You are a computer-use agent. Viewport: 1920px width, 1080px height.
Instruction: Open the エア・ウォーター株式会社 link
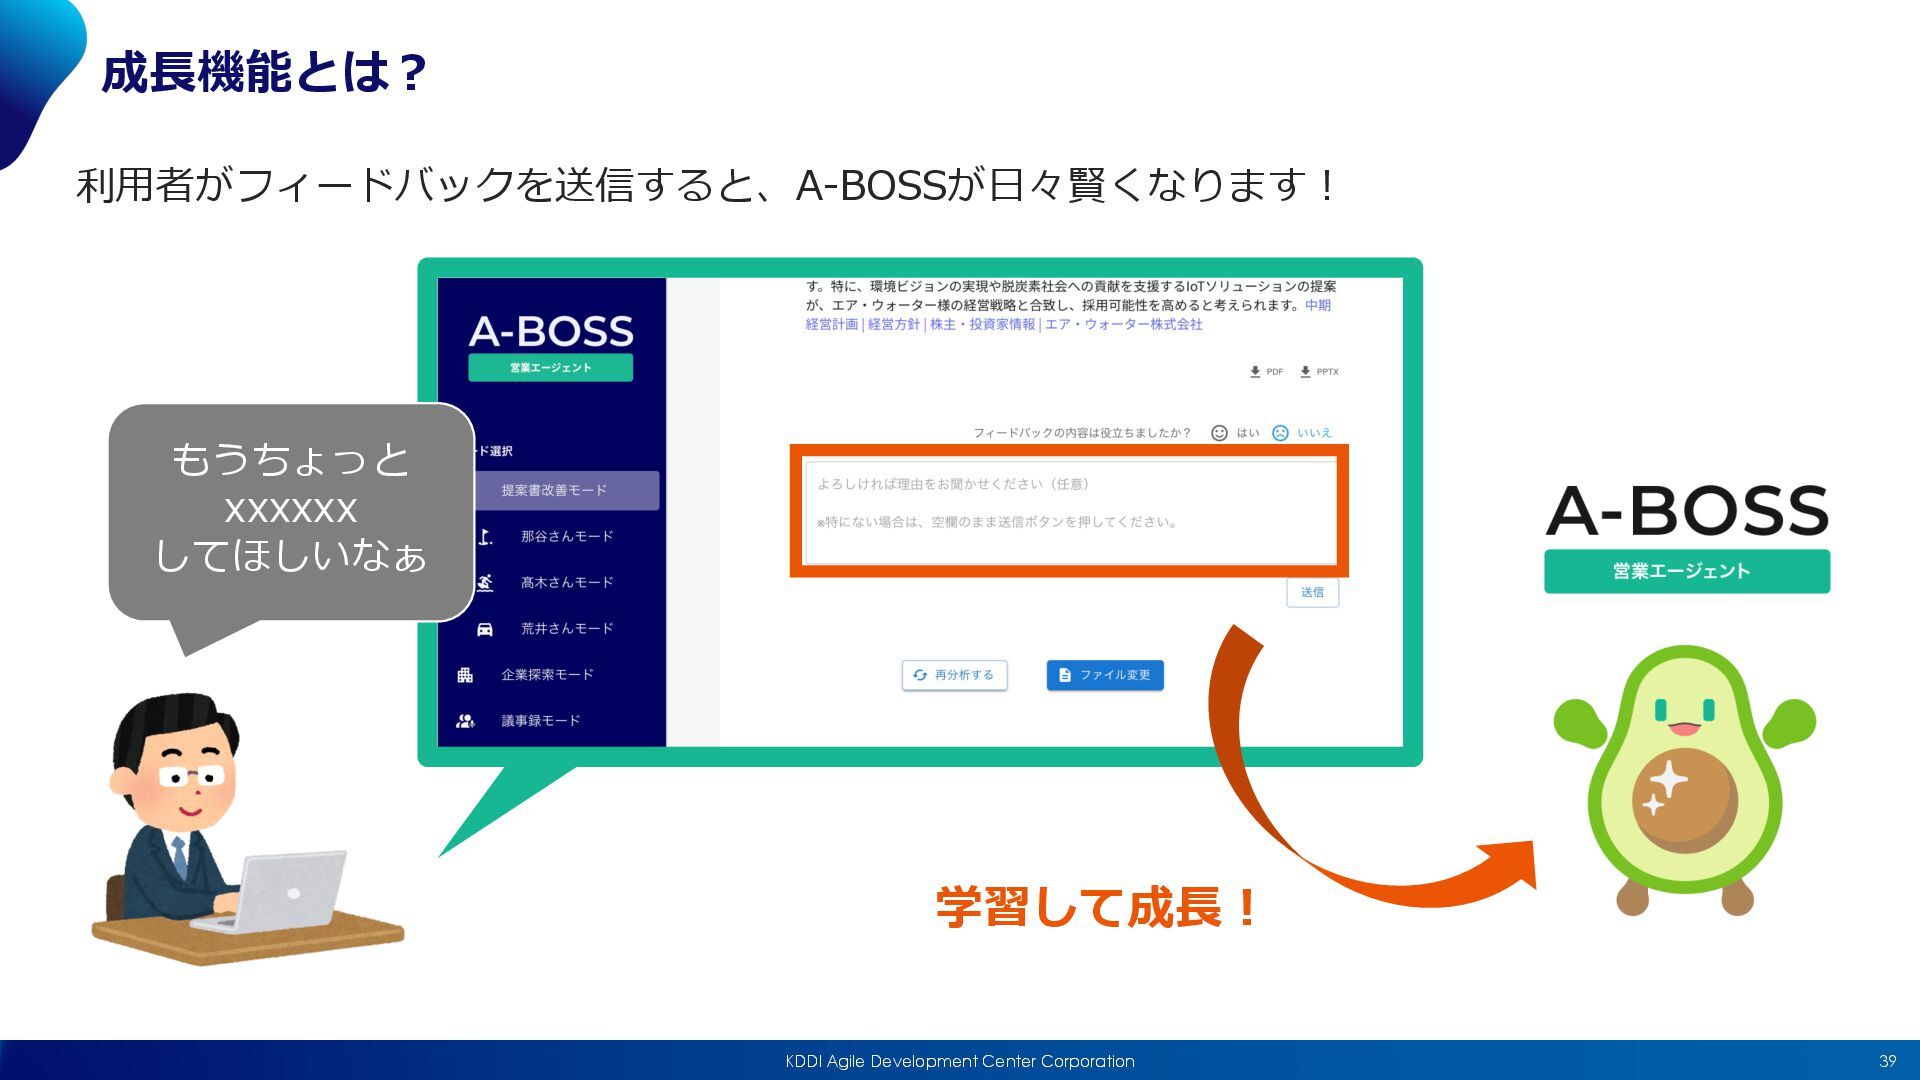pos(1124,325)
